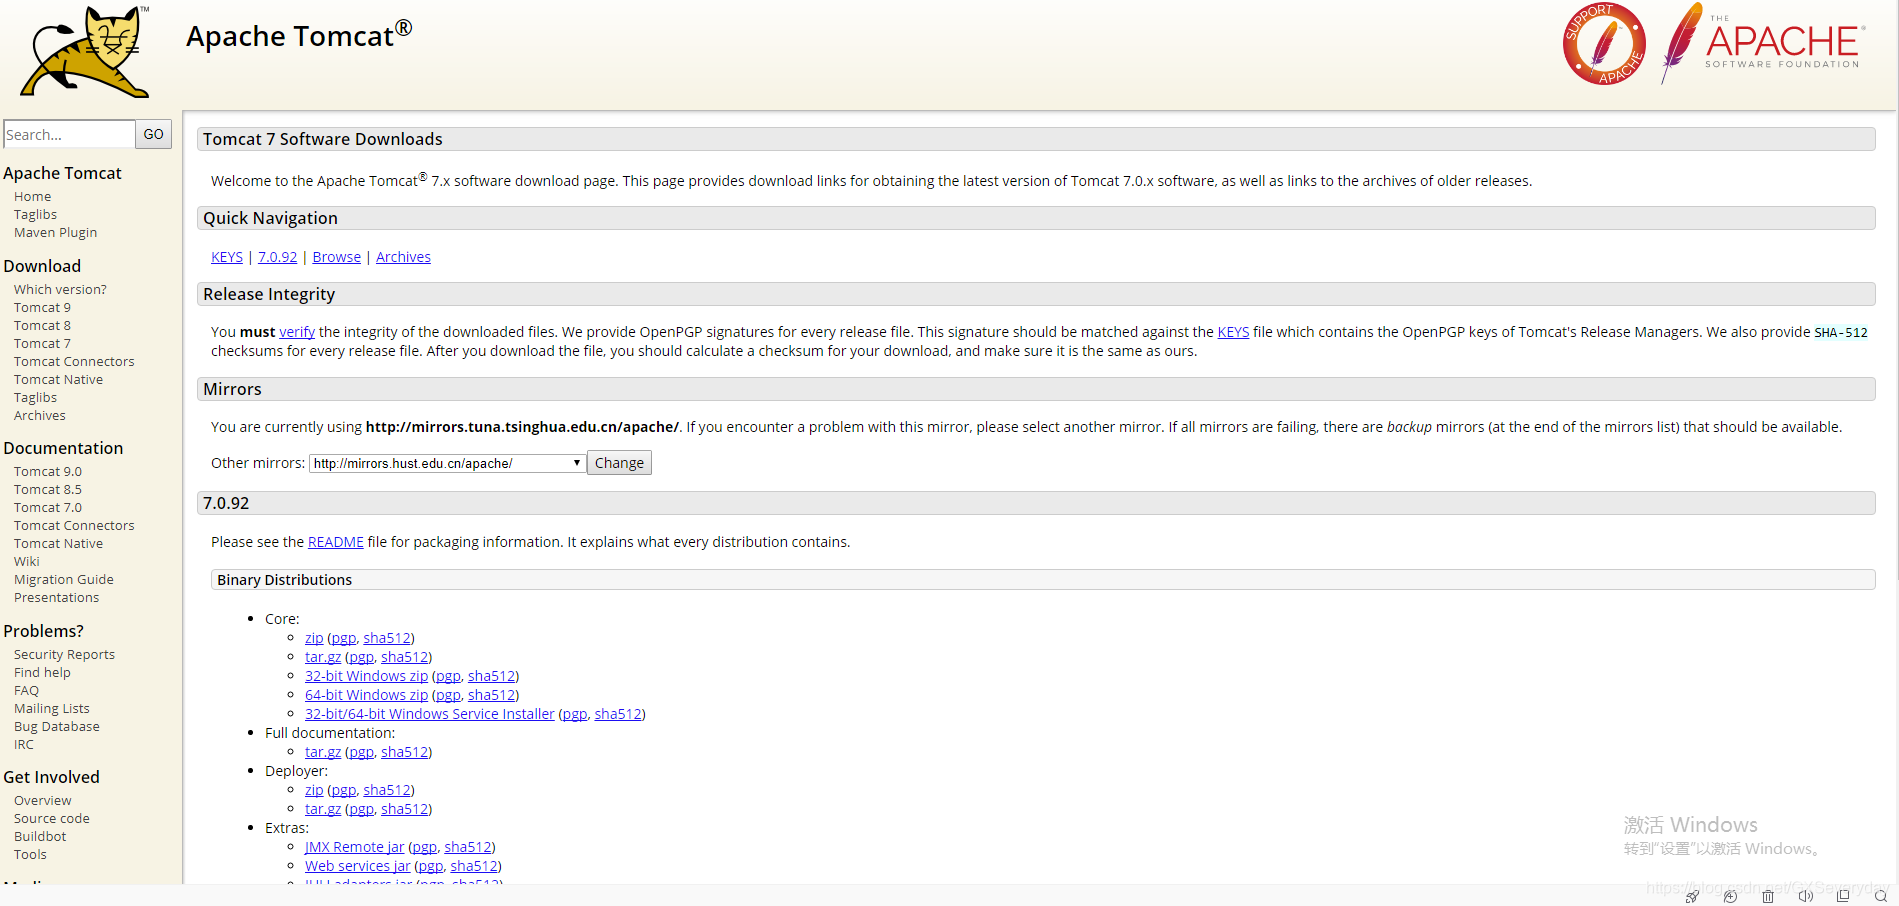The image size is (1899, 906).
Task: Open the Browse link
Action: click(336, 257)
